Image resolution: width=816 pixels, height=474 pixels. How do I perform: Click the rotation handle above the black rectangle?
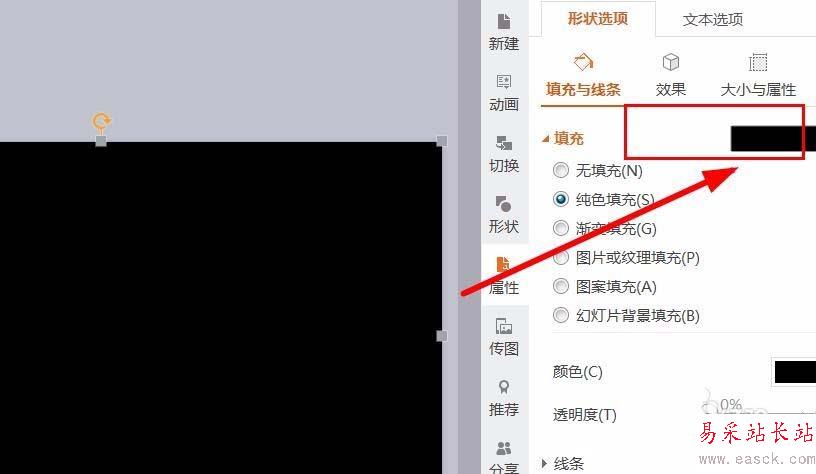click(x=101, y=121)
